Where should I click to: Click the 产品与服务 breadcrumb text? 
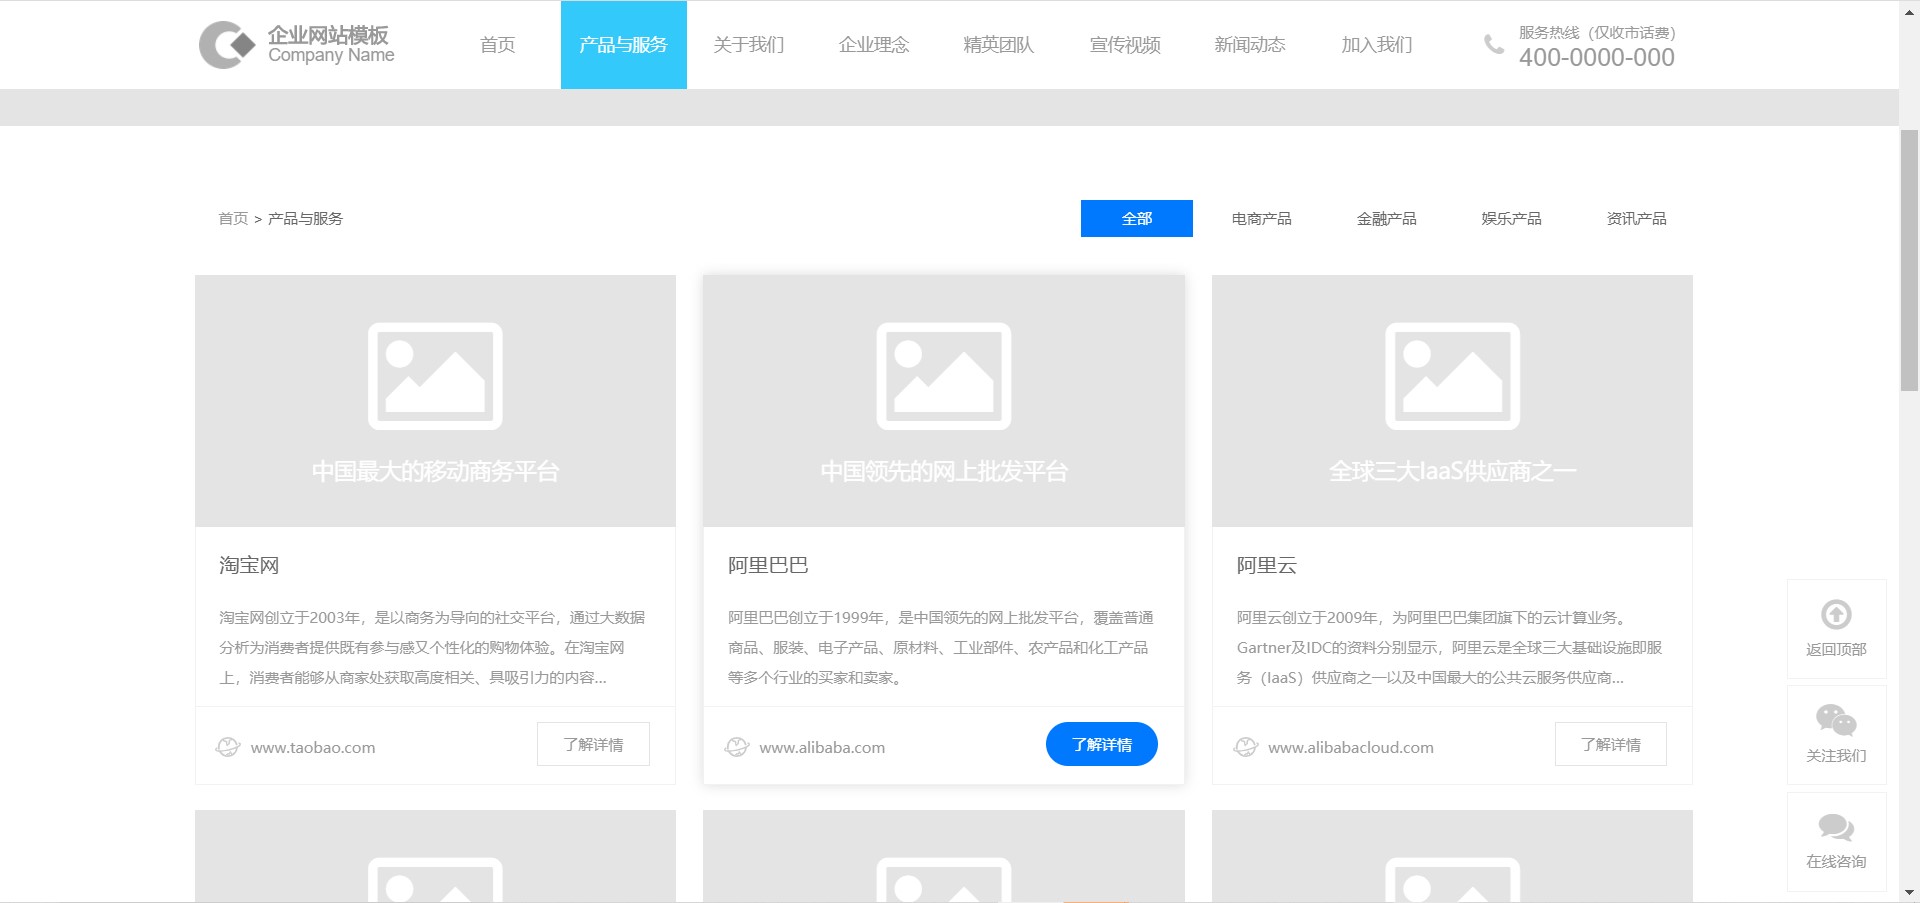point(305,218)
